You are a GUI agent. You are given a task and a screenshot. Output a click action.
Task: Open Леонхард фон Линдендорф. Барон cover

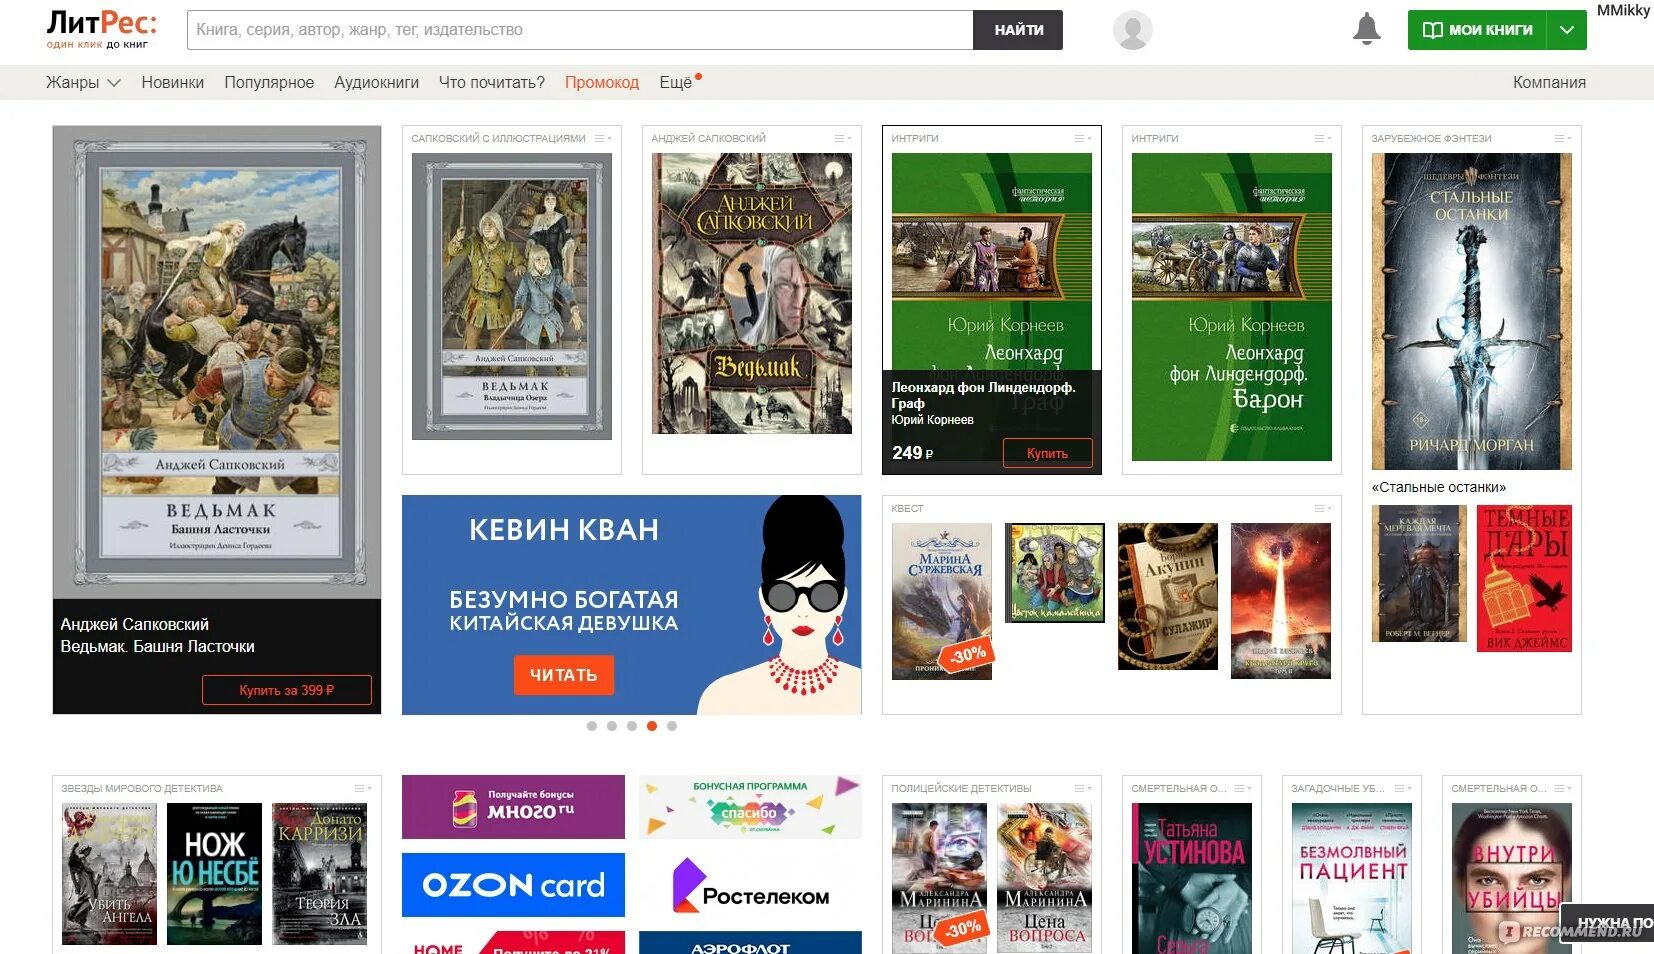coord(1232,307)
